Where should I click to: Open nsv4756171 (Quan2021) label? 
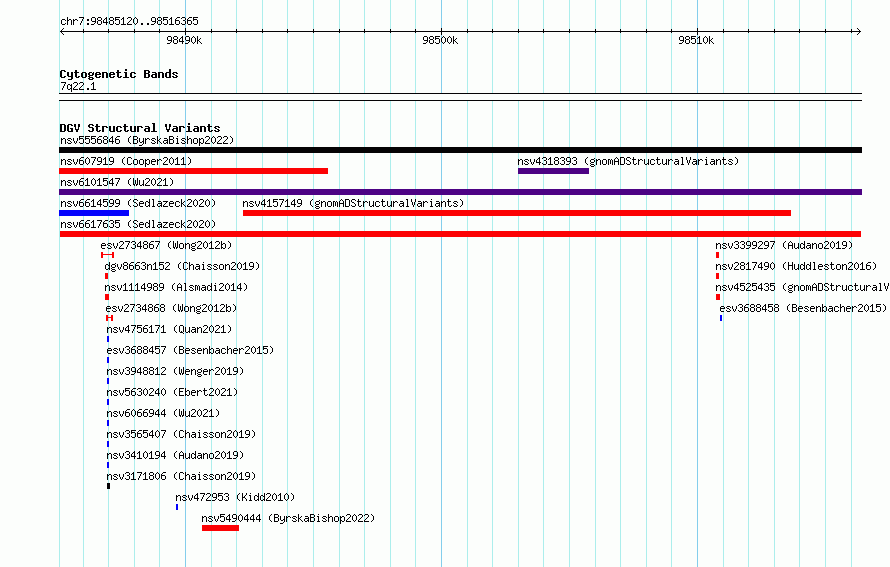pyautogui.click(x=169, y=329)
